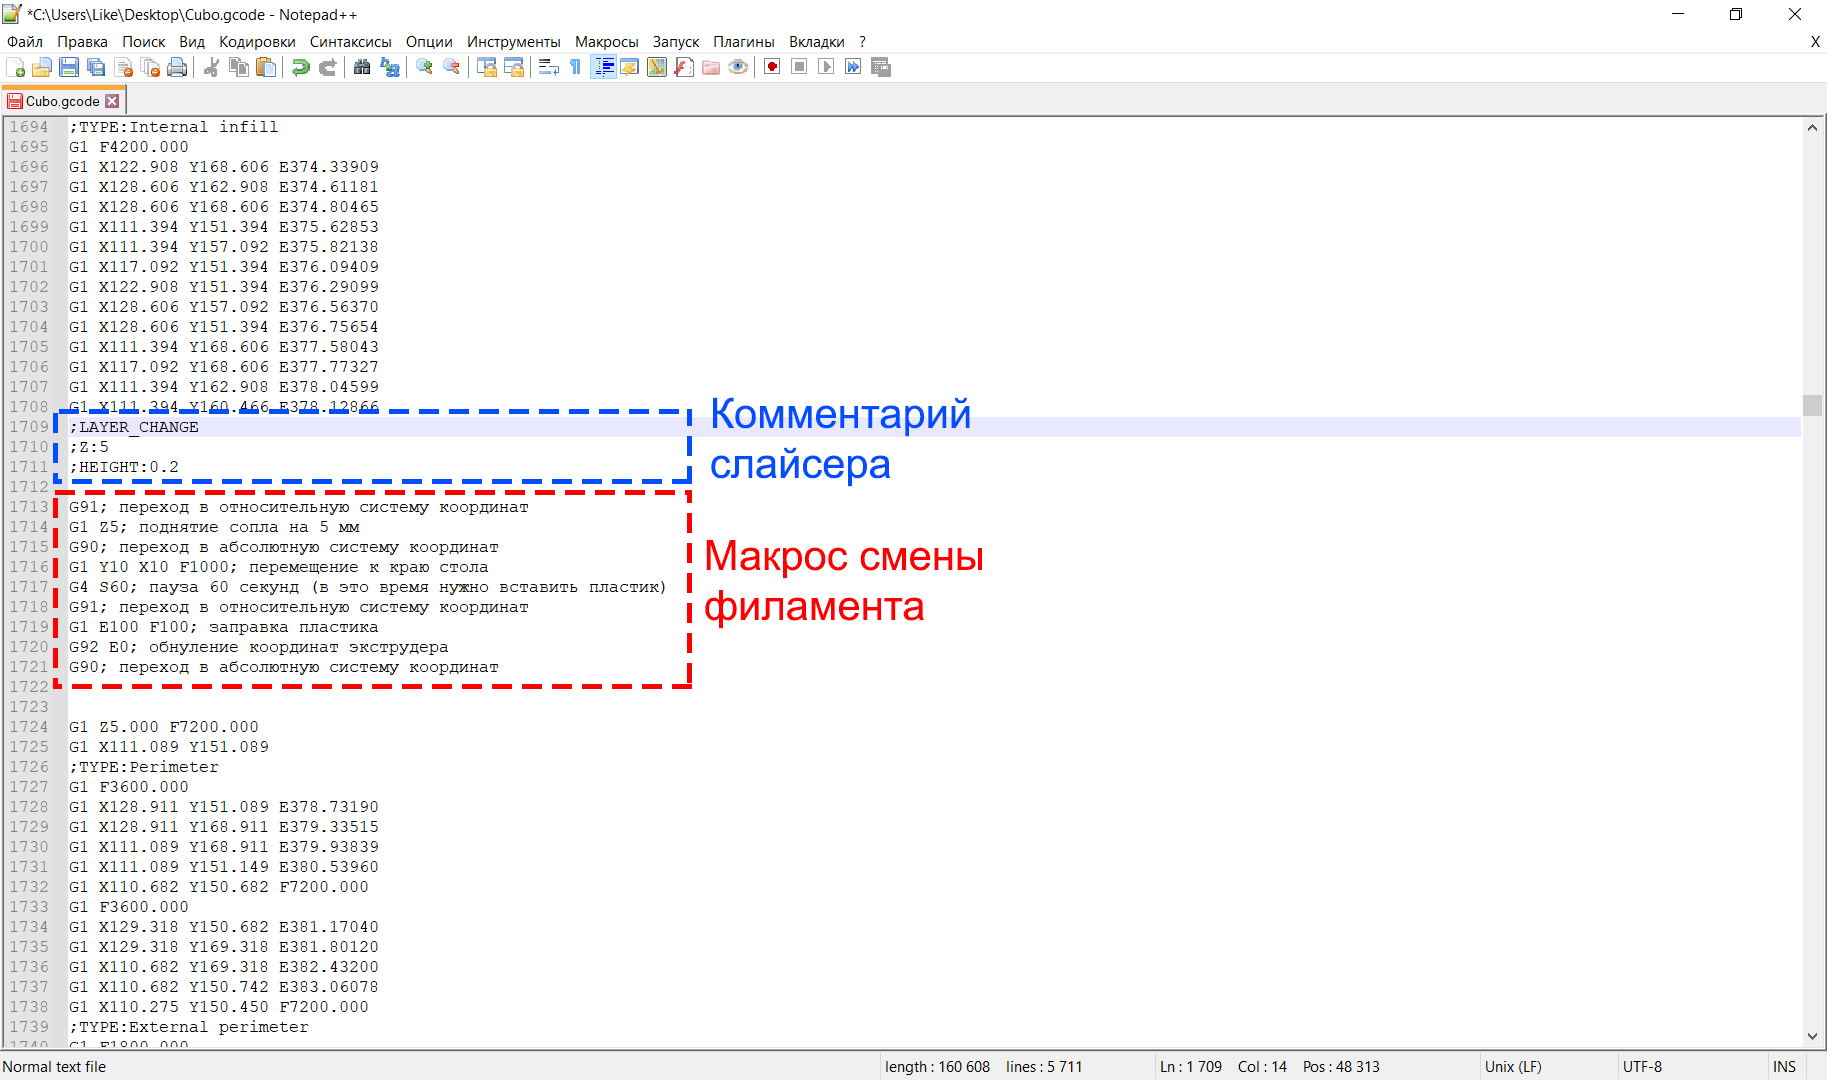Click the line ;TYPE:Internal infill
1827x1080 pixels.
click(173, 127)
